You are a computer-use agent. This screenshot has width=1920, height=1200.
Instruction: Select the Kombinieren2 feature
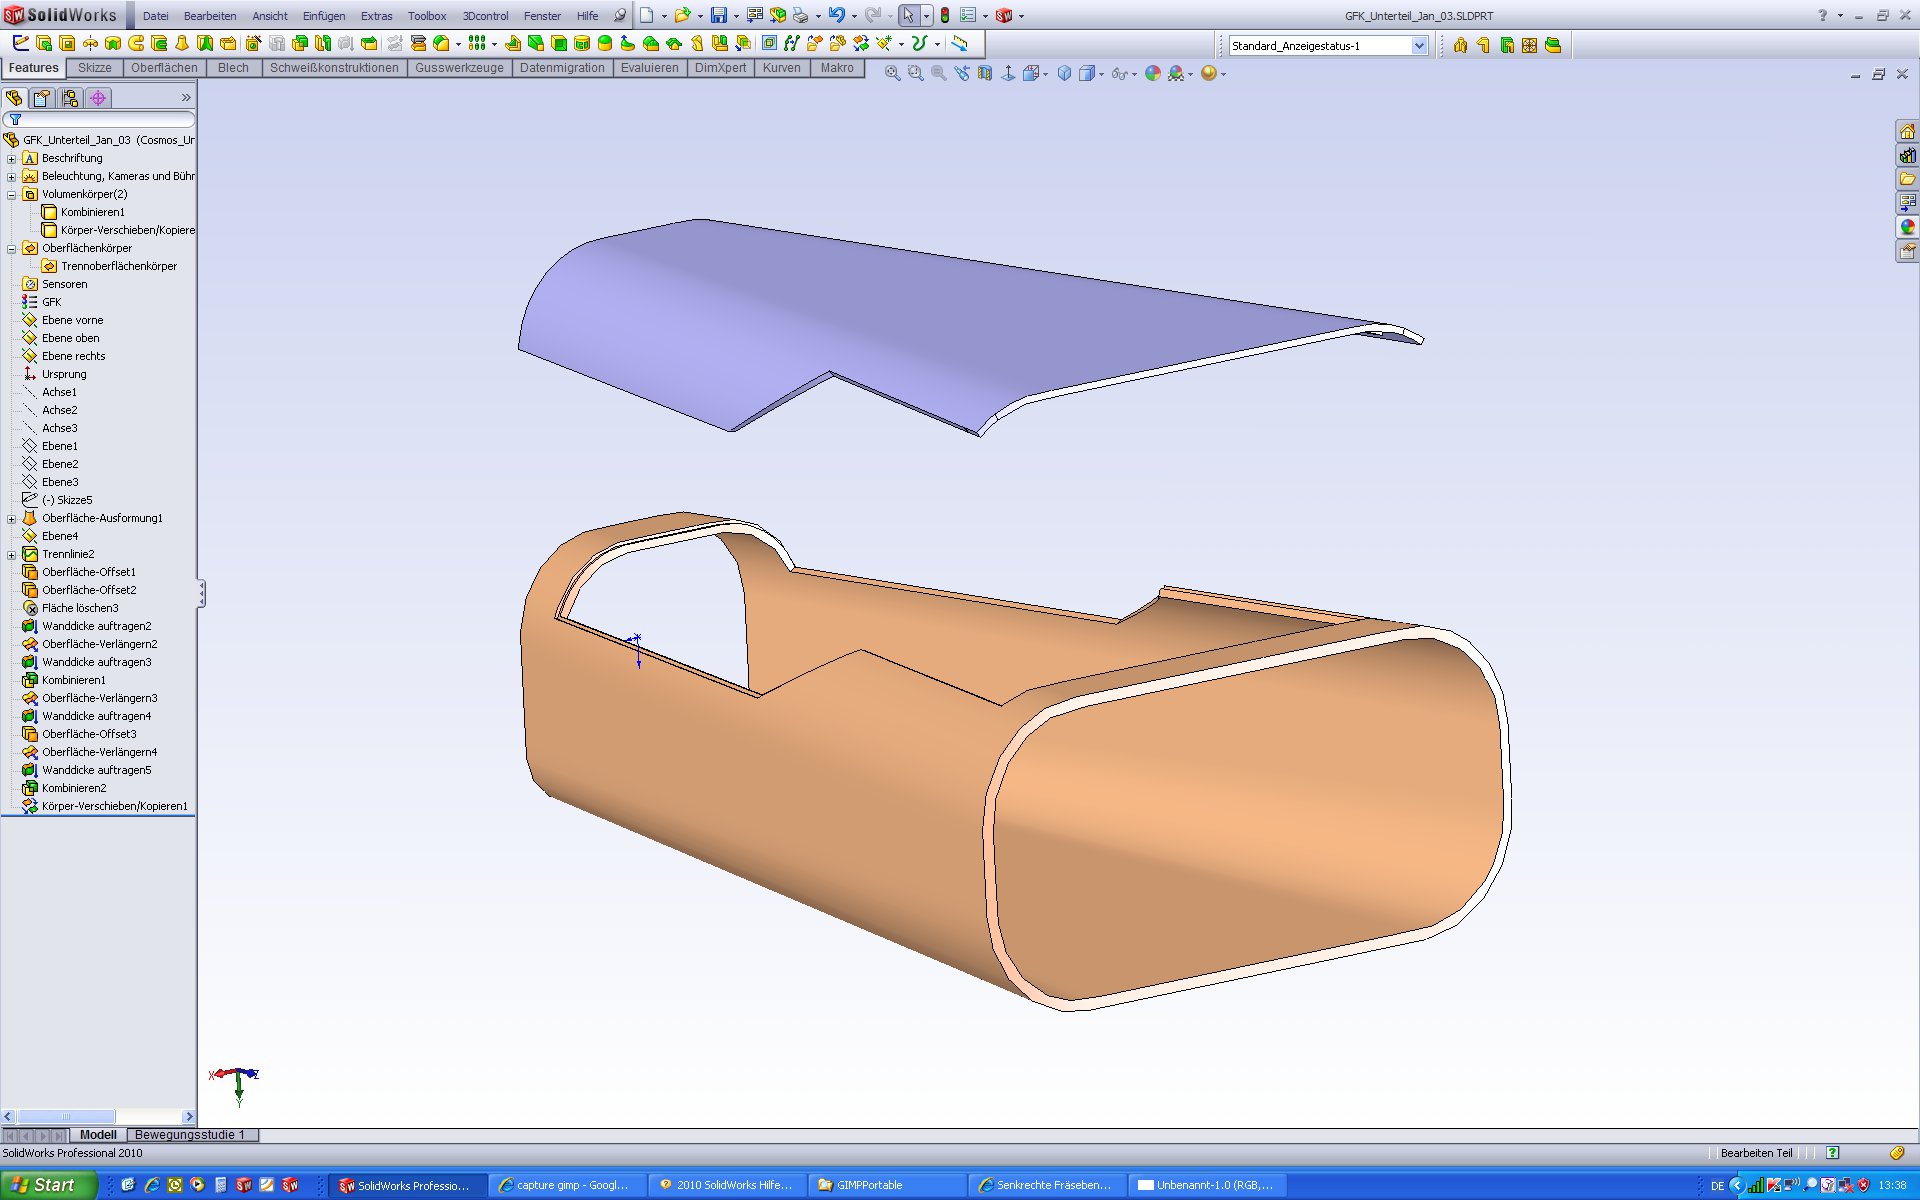click(73, 788)
